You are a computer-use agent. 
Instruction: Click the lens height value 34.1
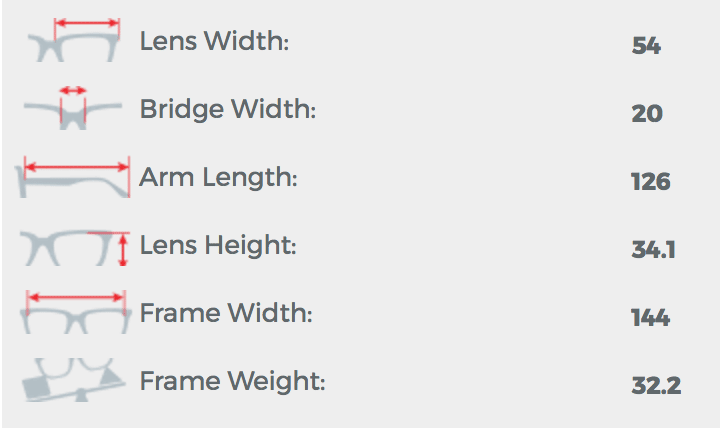pyautogui.click(x=653, y=249)
